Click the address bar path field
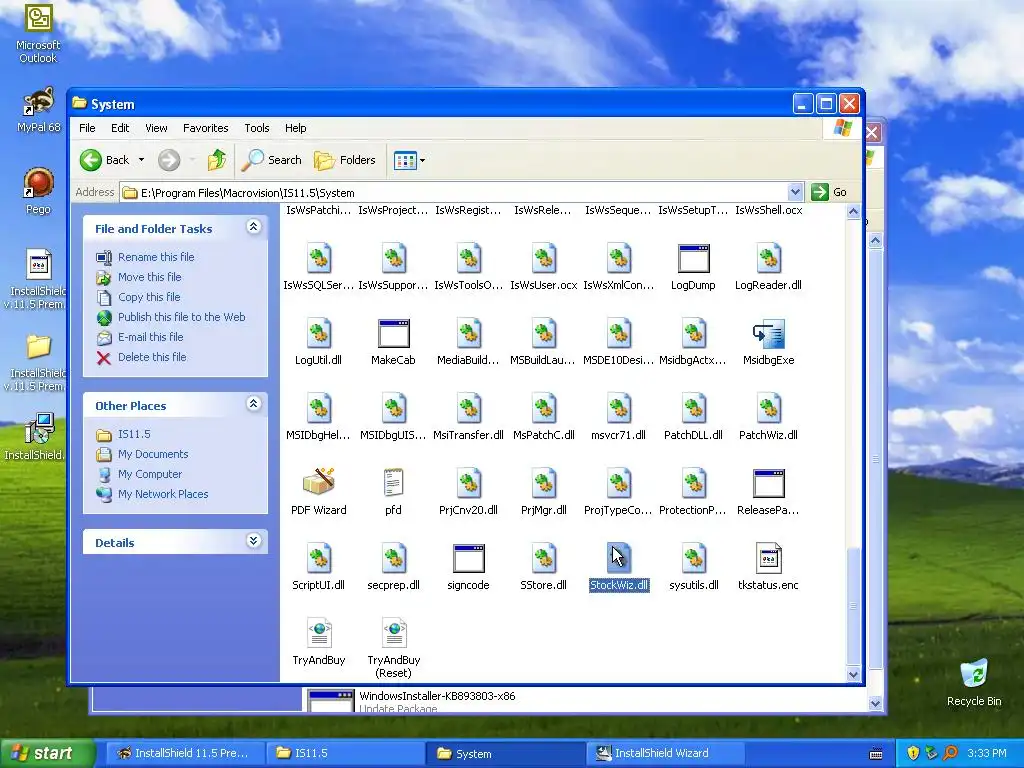The height and width of the screenshot is (768, 1024). point(454,193)
